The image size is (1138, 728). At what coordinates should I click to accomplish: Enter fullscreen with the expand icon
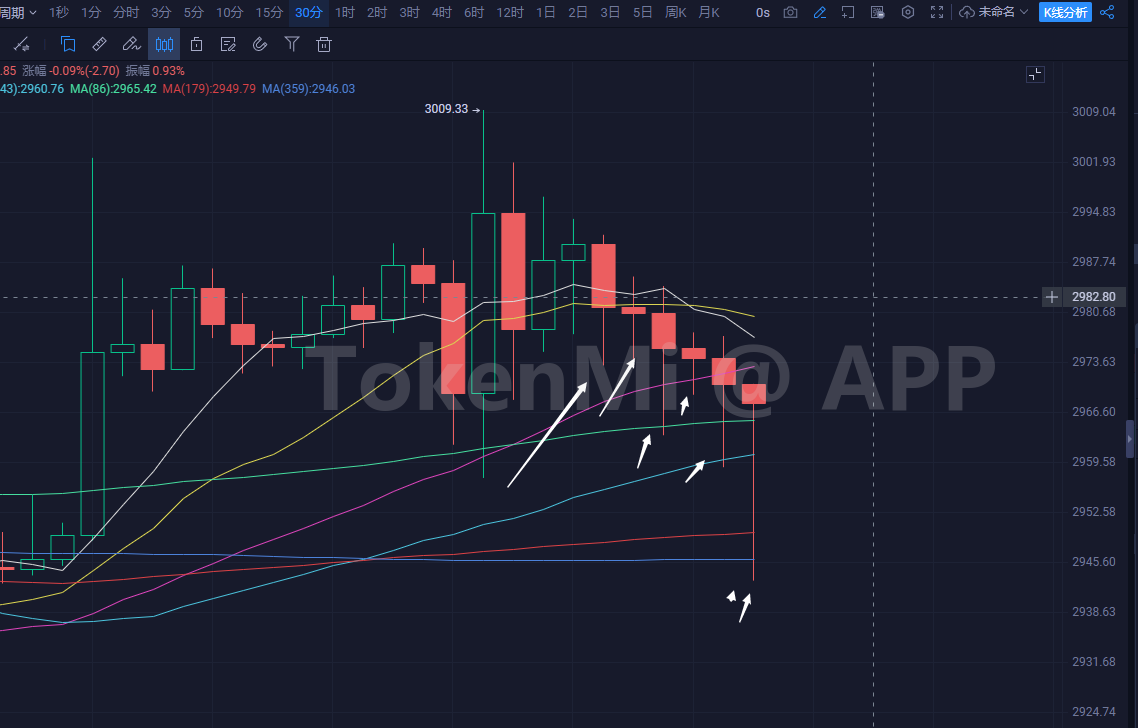tap(937, 12)
